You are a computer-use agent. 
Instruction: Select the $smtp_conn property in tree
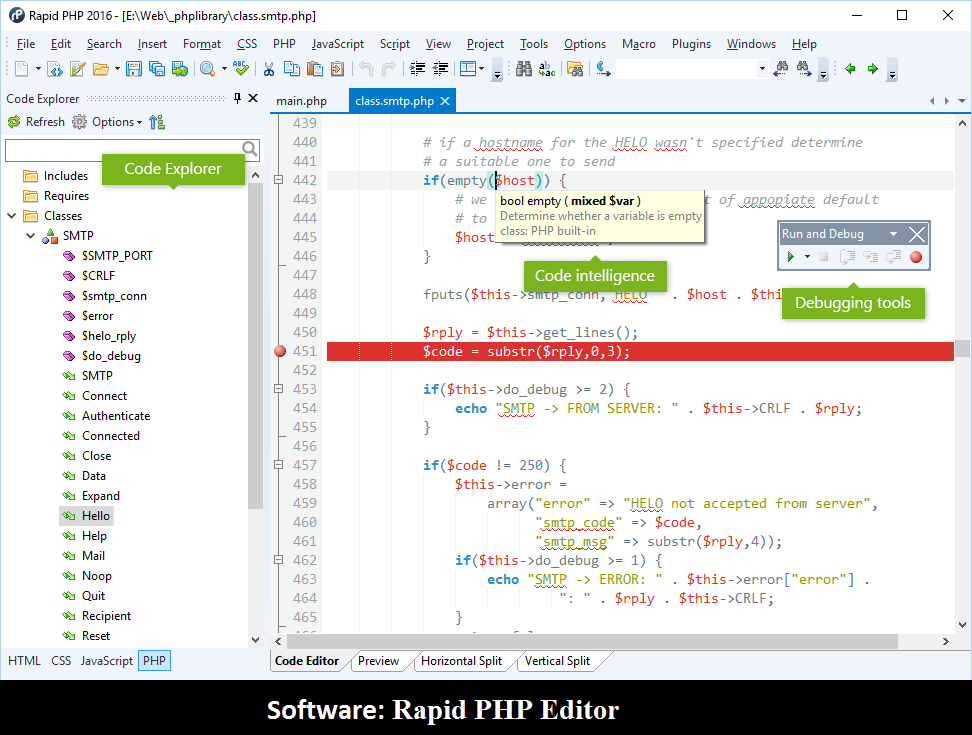[114, 296]
